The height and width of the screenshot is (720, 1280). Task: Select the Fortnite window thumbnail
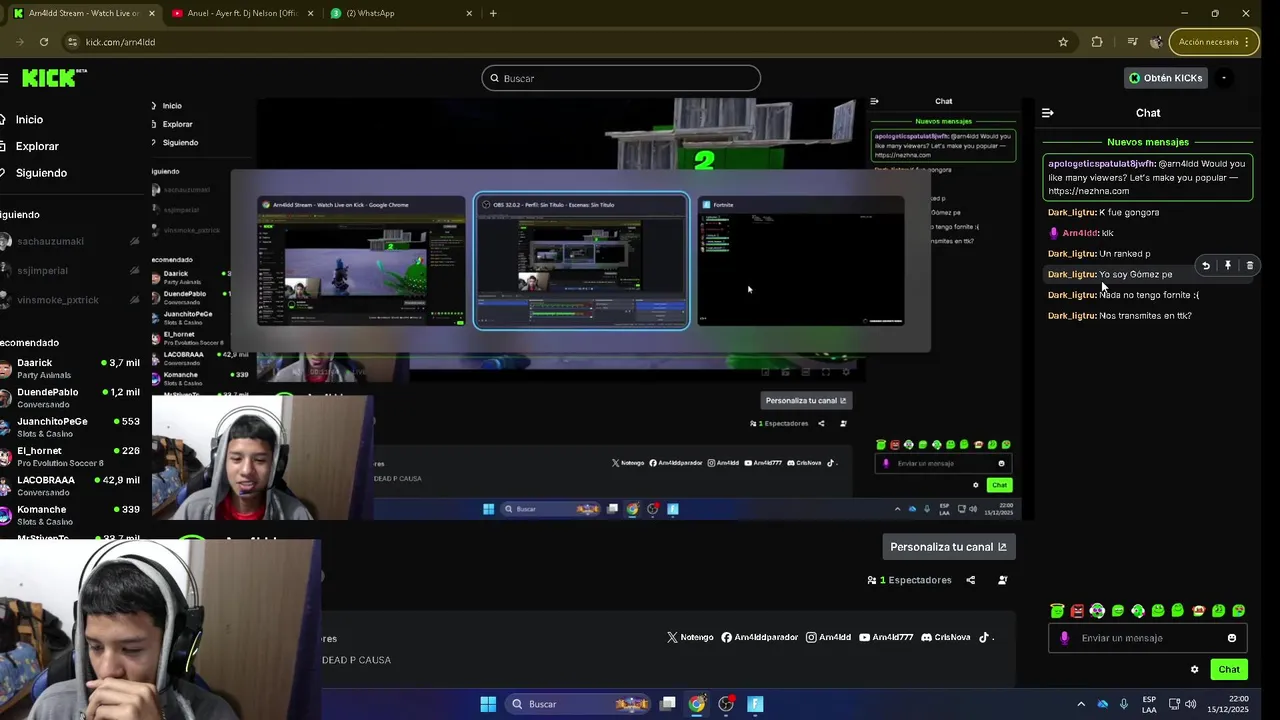click(801, 261)
